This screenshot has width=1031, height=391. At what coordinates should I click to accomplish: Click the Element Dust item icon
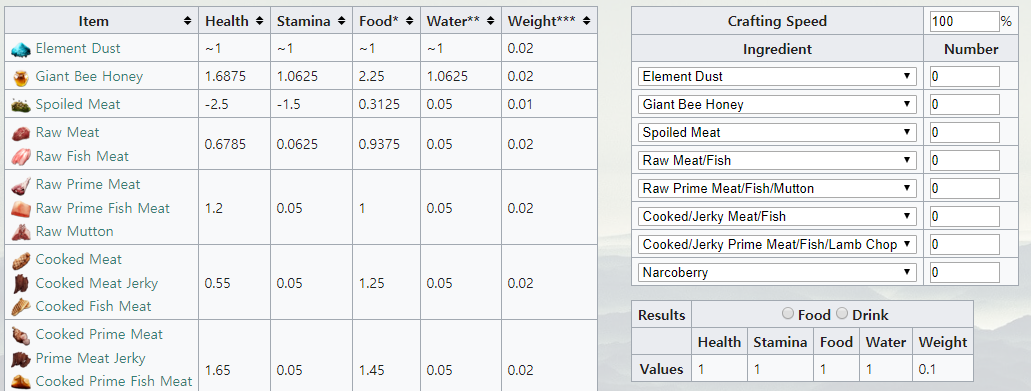click(21, 49)
